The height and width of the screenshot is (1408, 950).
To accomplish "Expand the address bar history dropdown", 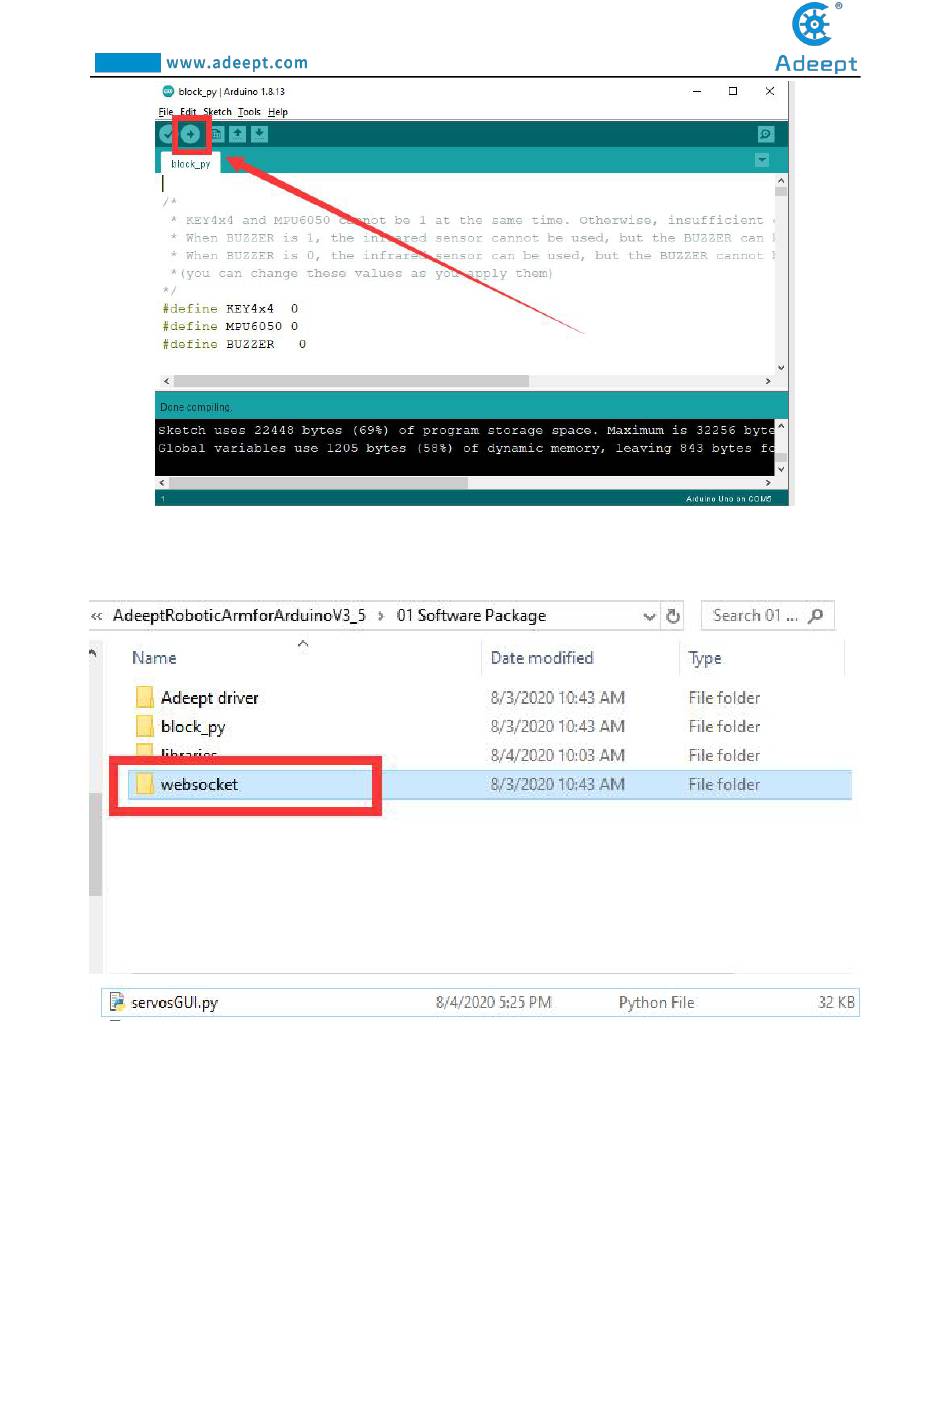I will pos(649,616).
